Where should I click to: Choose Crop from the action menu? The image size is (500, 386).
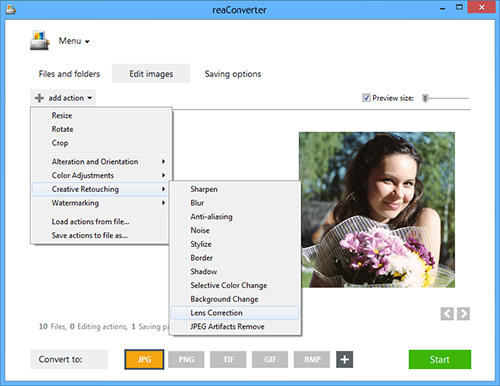(x=101, y=143)
